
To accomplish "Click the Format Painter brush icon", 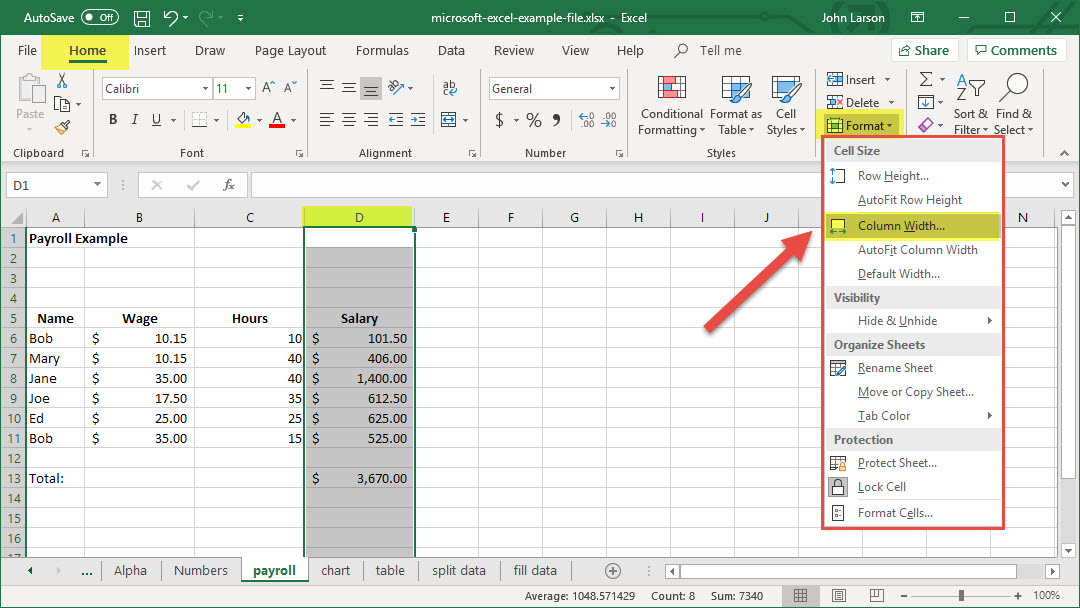I will point(62,127).
